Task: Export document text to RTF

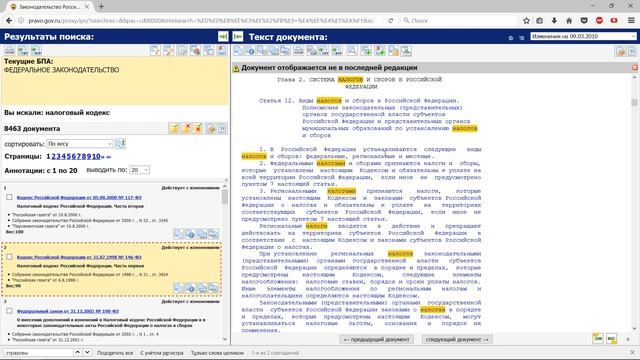Action: [x=337, y=51]
